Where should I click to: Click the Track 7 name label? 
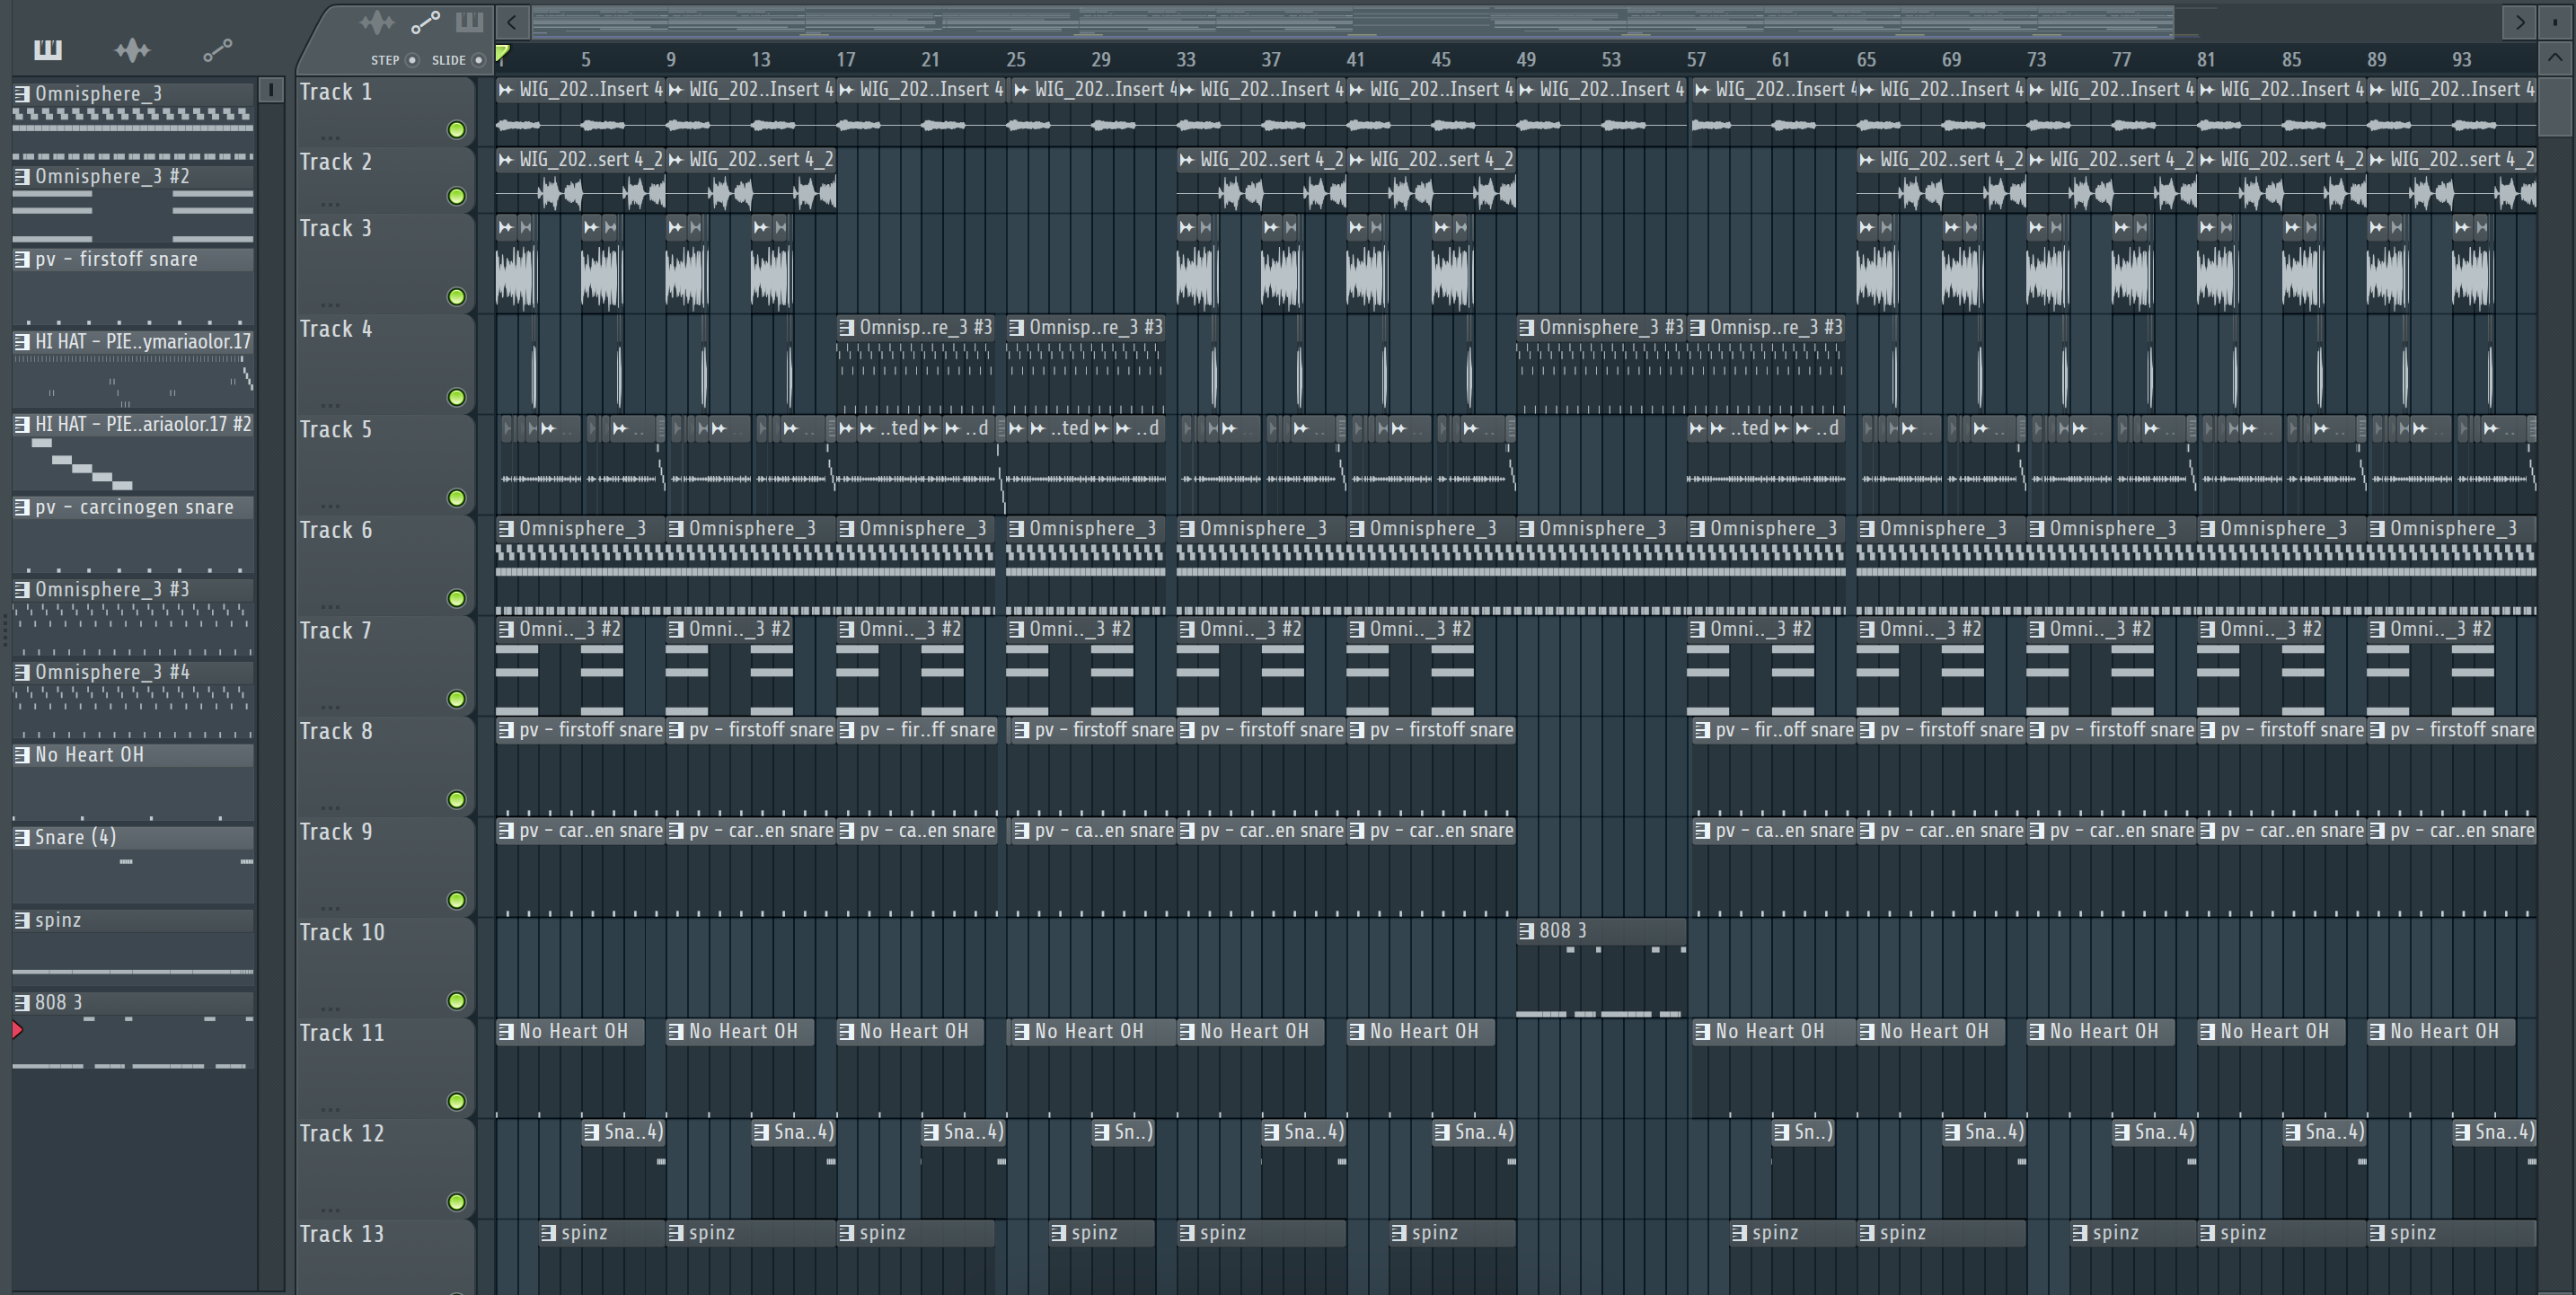point(336,631)
